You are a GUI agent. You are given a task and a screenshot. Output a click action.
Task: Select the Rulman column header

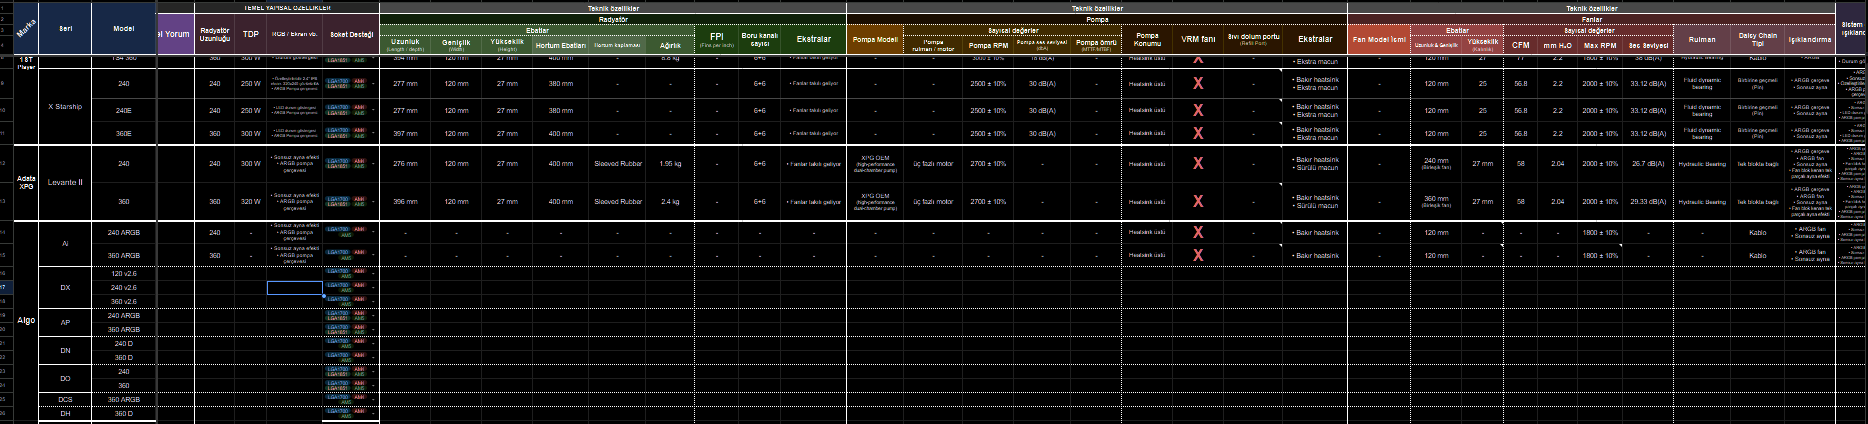[1702, 39]
